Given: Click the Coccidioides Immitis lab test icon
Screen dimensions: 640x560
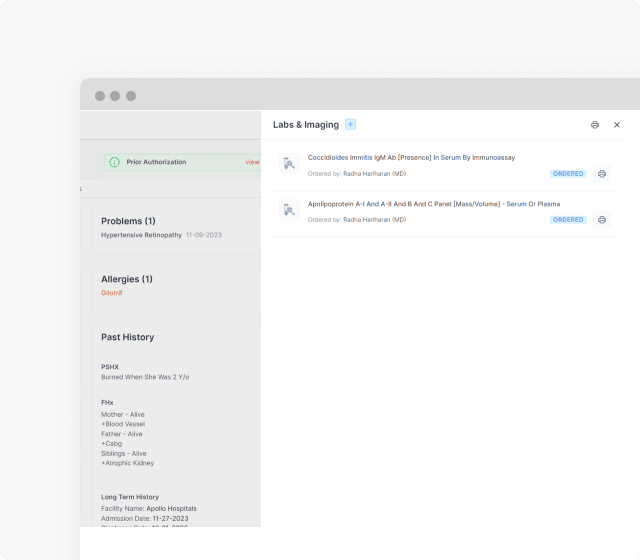Looking at the screenshot, I should click(289, 164).
